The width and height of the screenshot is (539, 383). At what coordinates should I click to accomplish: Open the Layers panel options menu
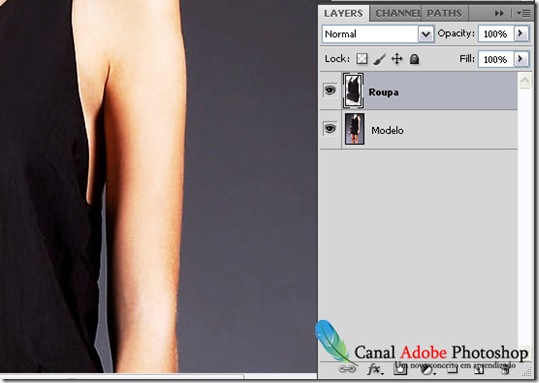524,13
